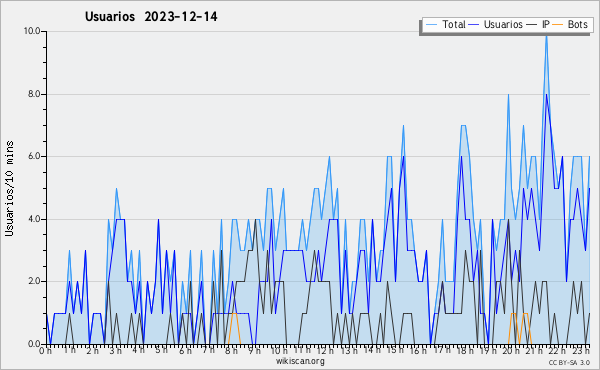Click the x-axis label '12 h'

click(325, 351)
